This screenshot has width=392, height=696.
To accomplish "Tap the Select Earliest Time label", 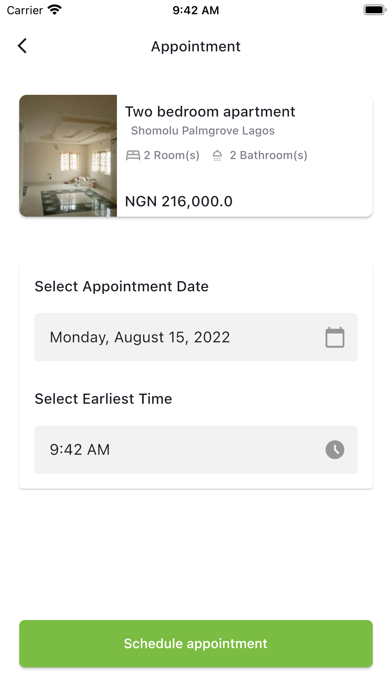I will point(103,399).
